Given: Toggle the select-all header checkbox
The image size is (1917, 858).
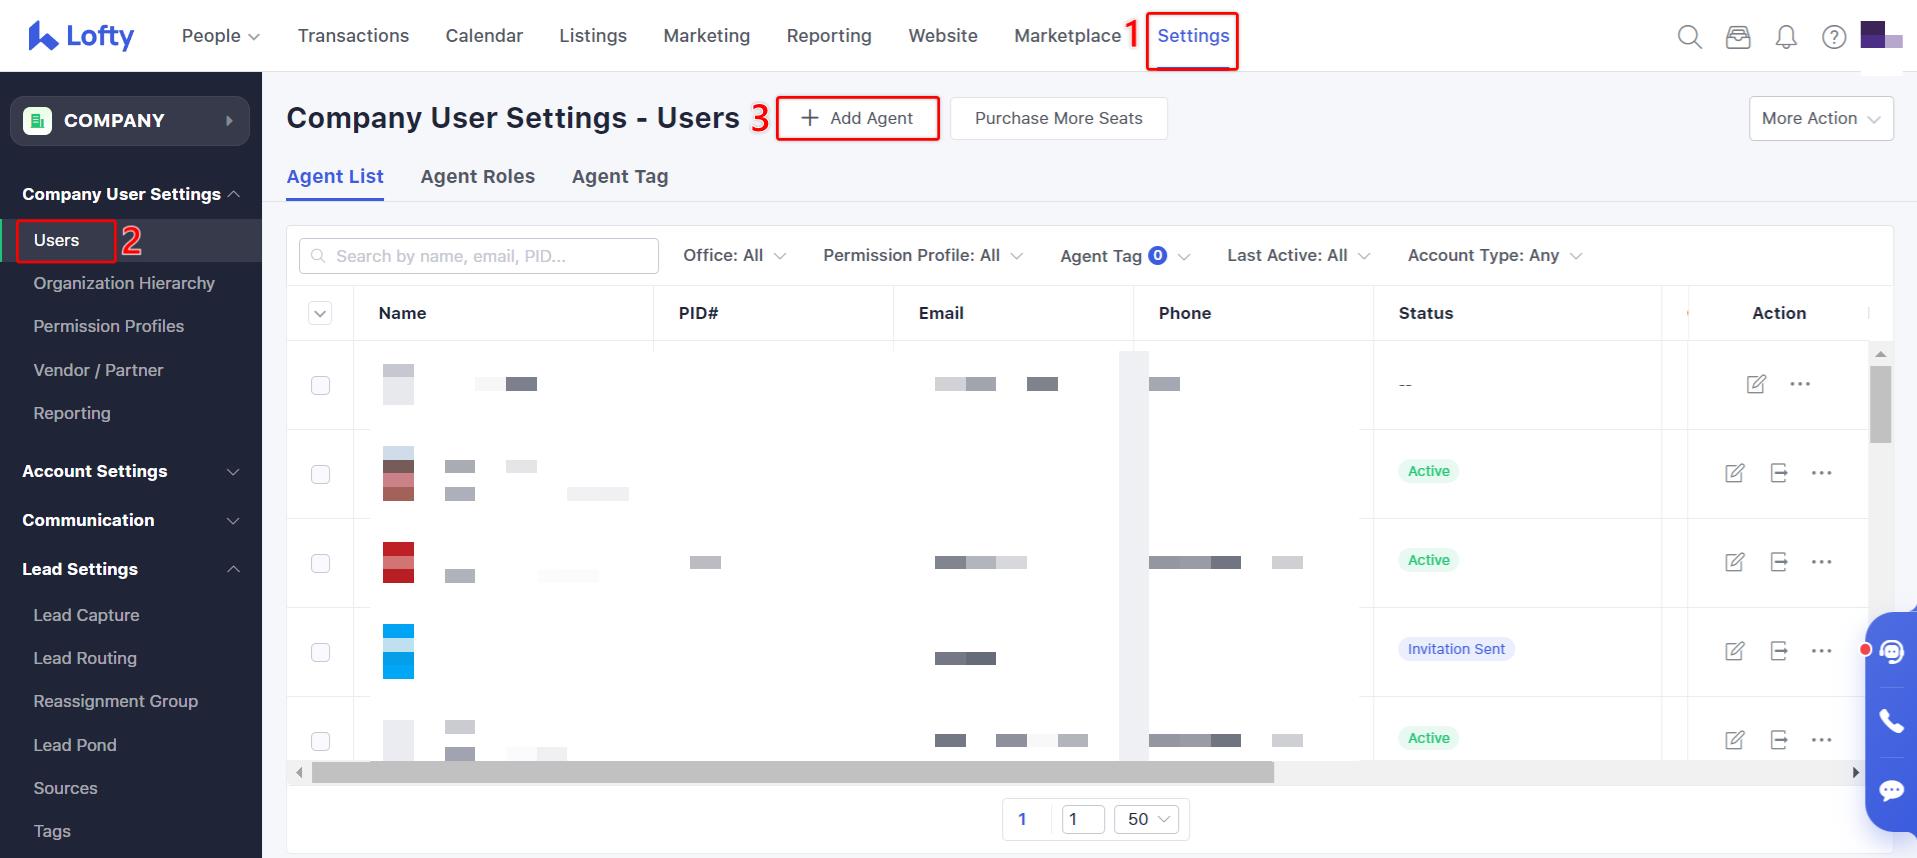Looking at the screenshot, I should tap(320, 313).
